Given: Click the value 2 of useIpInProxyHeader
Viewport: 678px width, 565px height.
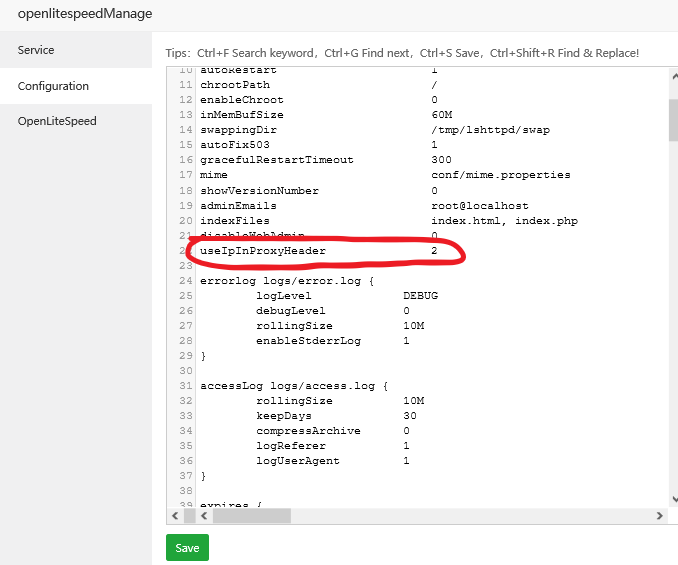Looking at the screenshot, I should click(434, 251).
